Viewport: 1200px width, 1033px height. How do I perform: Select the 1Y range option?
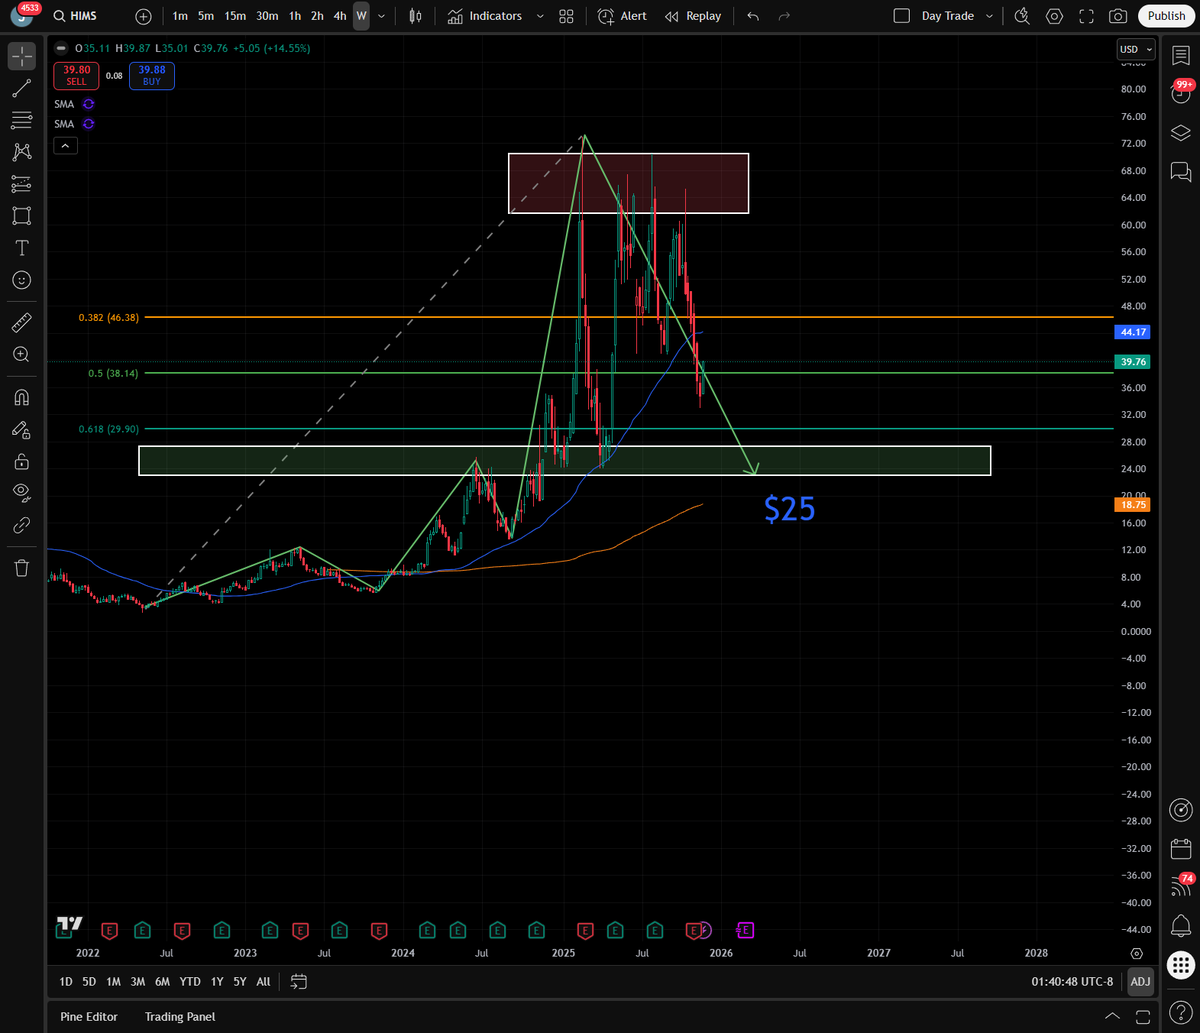(x=216, y=981)
